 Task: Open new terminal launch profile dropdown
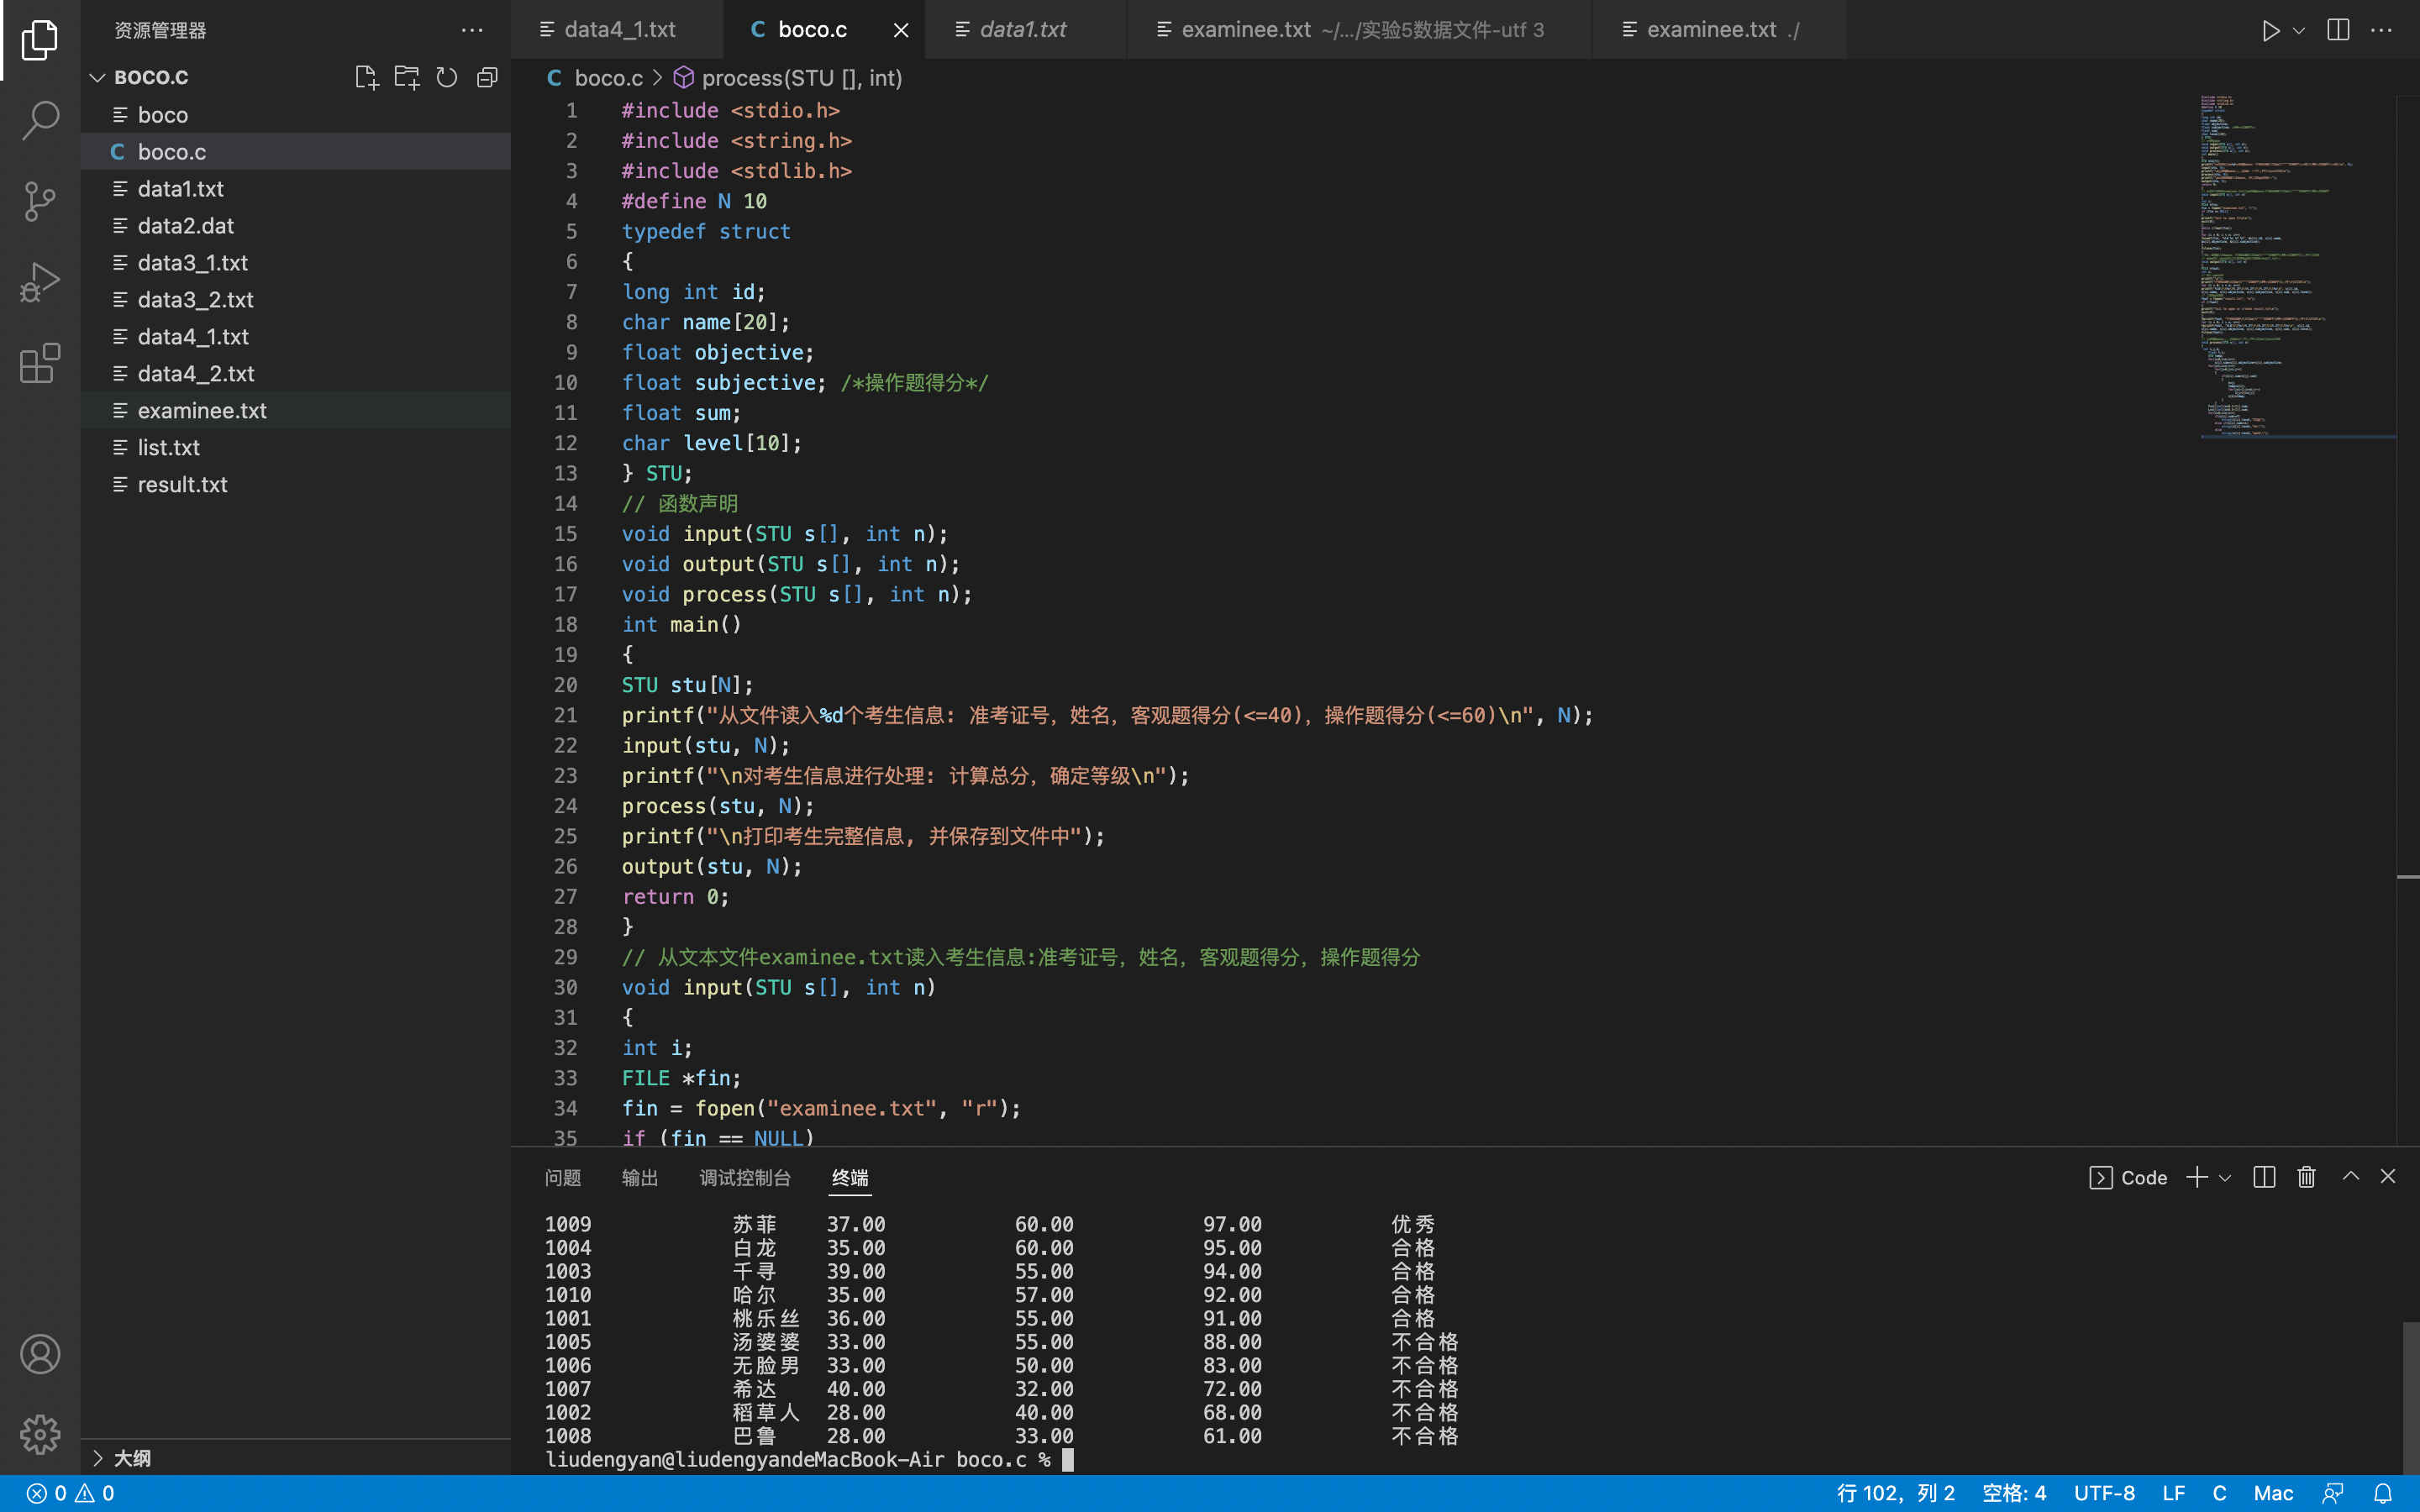2225,1178
